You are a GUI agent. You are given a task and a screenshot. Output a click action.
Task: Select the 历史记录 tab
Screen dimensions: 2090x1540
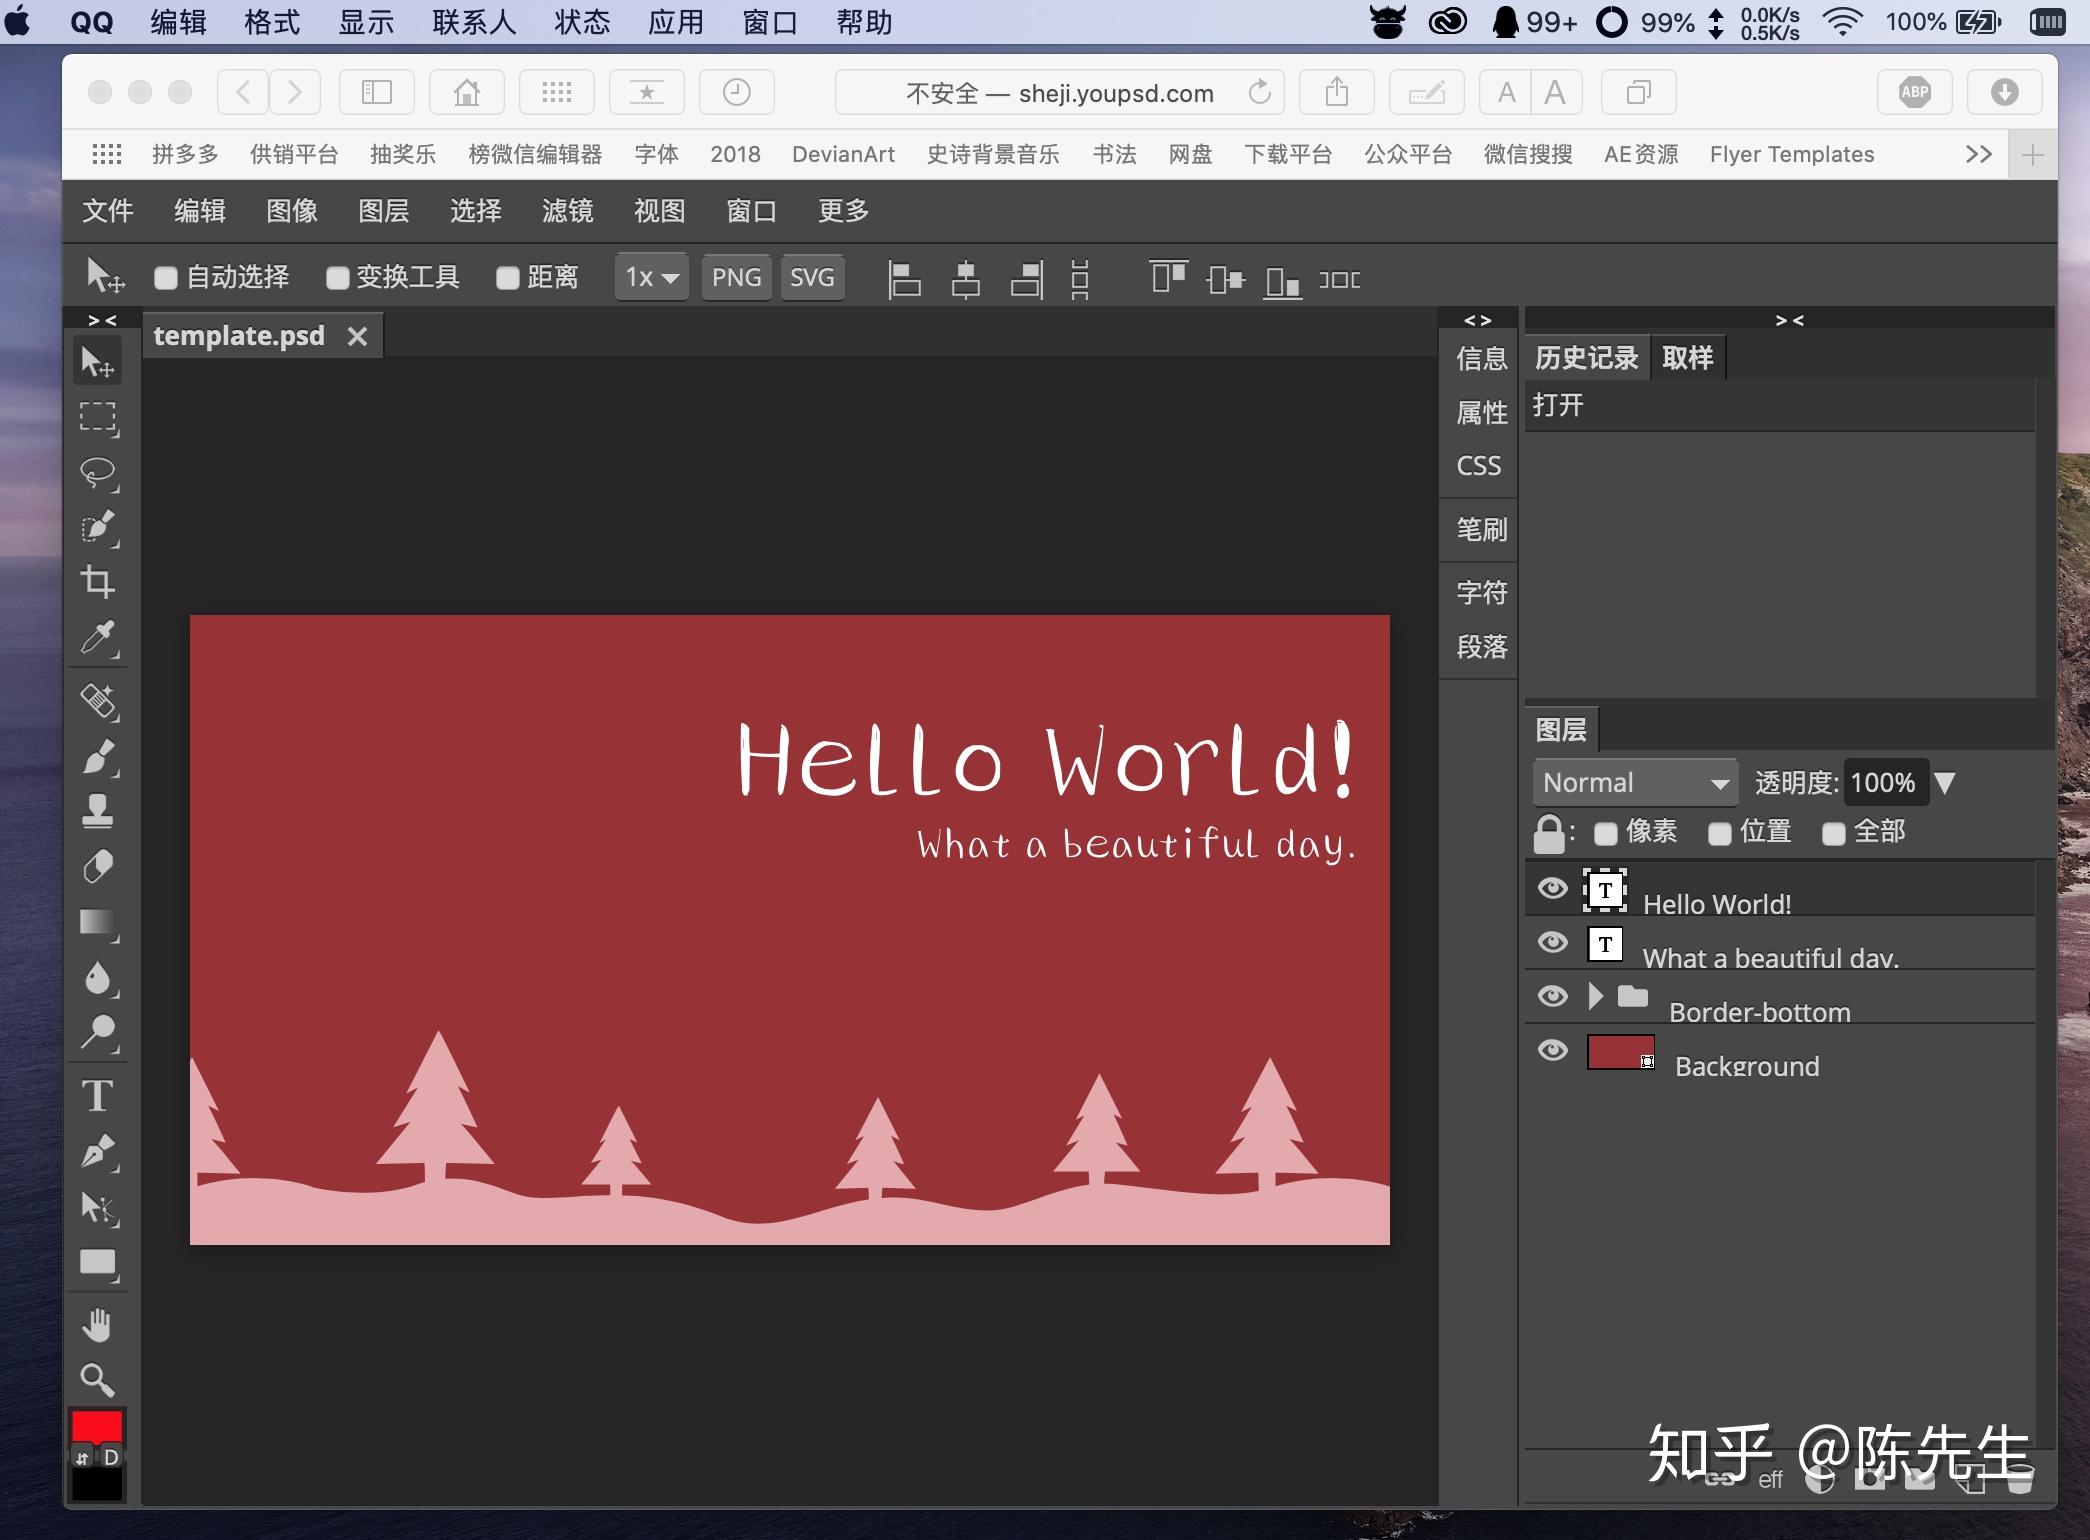(x=1587, y=358)
